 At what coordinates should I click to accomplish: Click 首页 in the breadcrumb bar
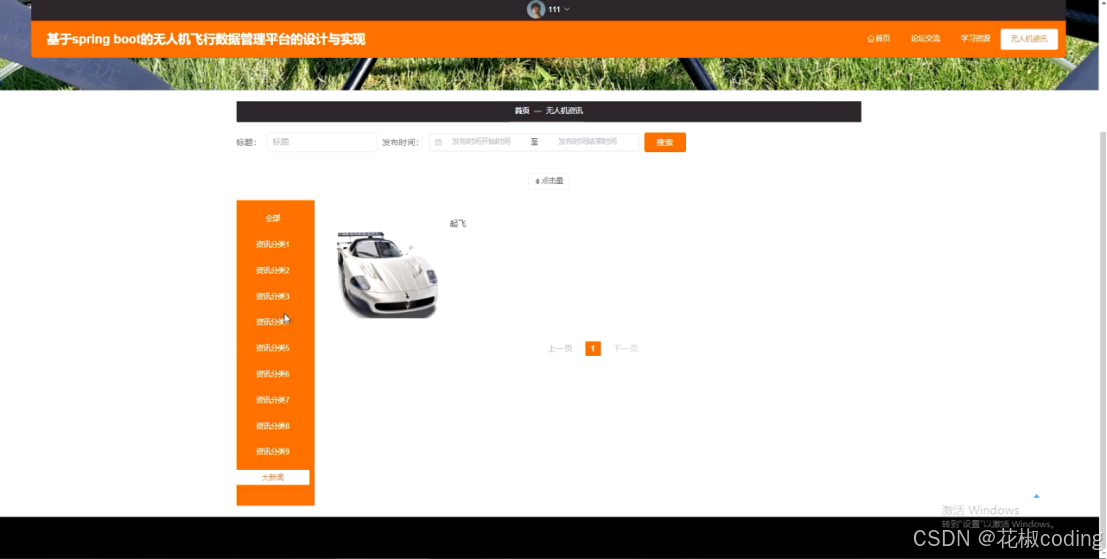click(522, 111)
